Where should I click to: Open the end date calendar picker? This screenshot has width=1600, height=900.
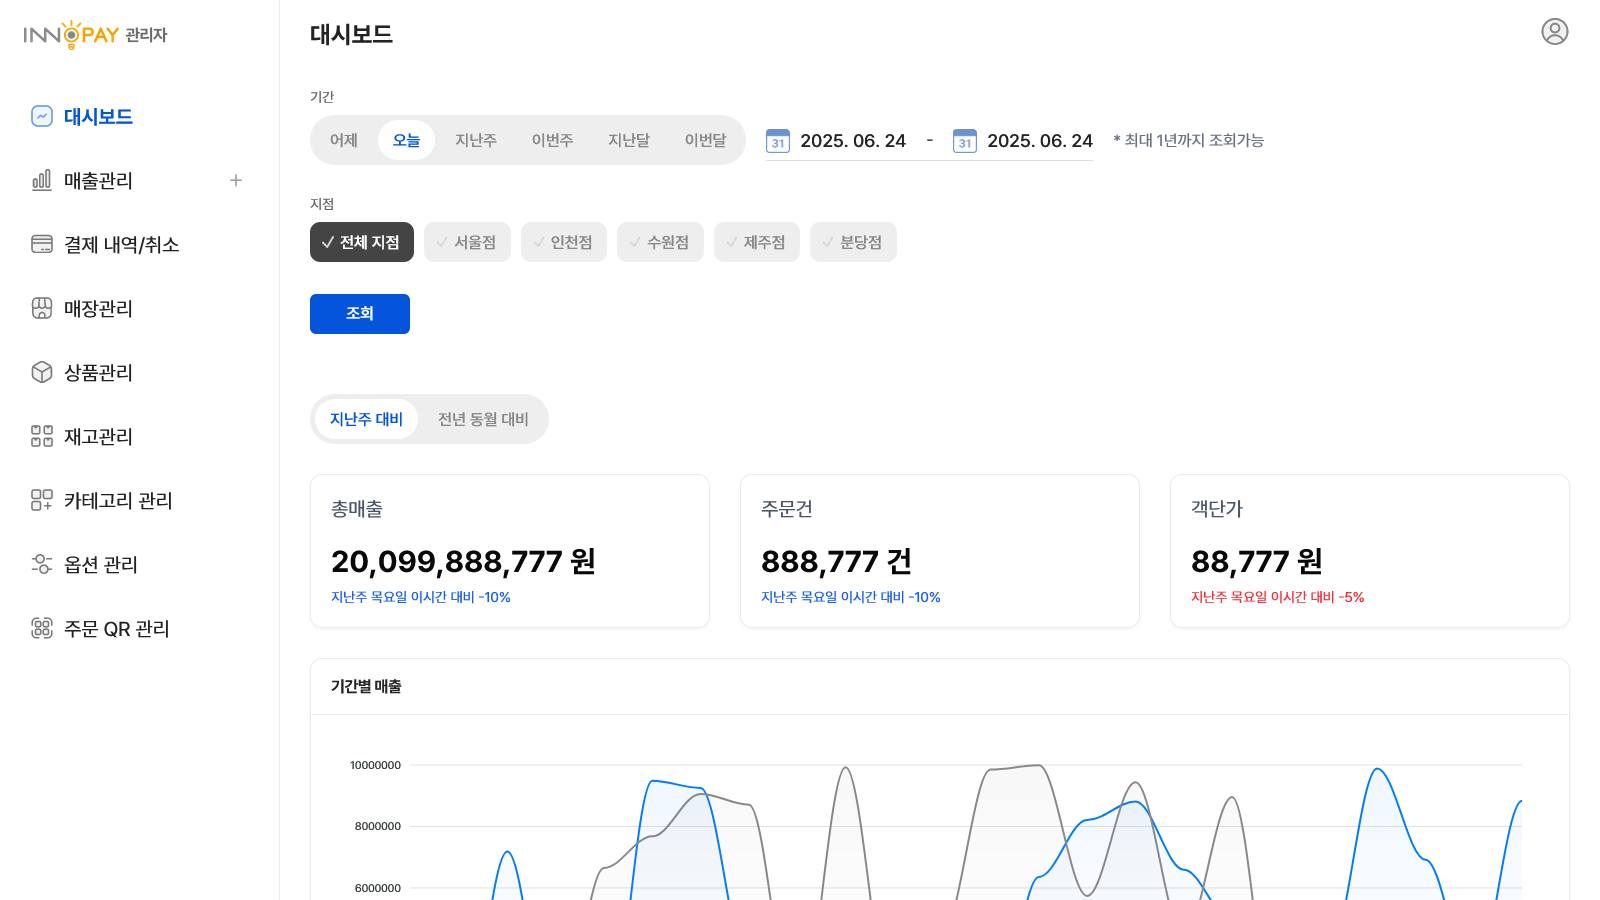[965, 141]
